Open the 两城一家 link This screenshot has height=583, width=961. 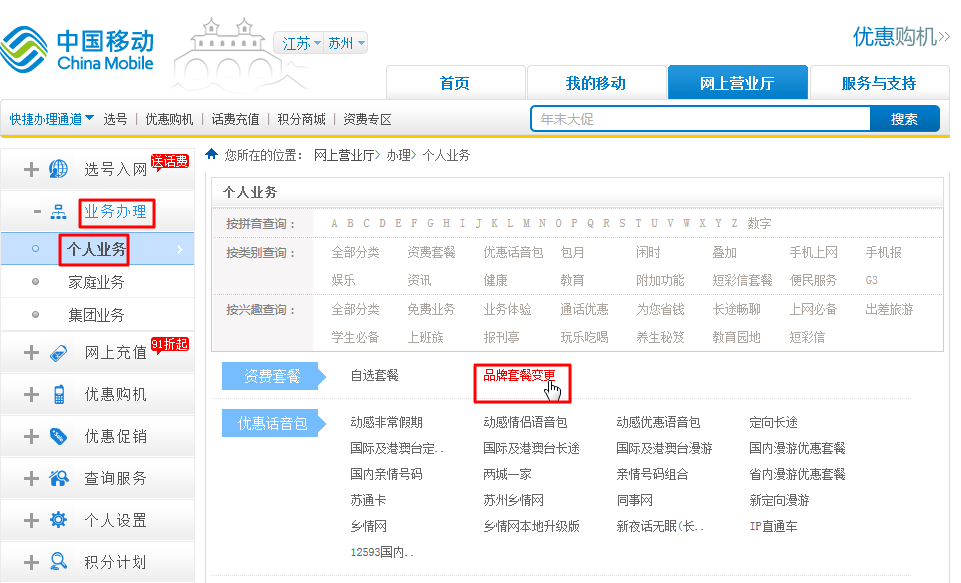(x=507, y=474)
